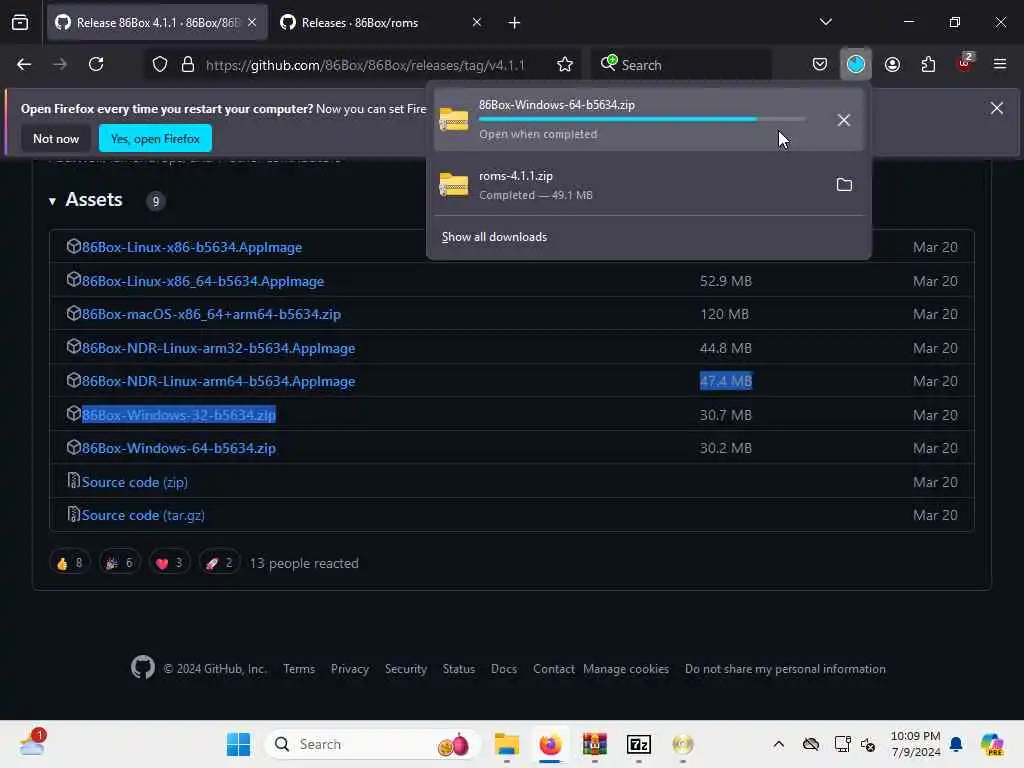1024x768 pixels.
Task: Close the Release 86Box 4.1.1 tab
Action: pos(252,23)
